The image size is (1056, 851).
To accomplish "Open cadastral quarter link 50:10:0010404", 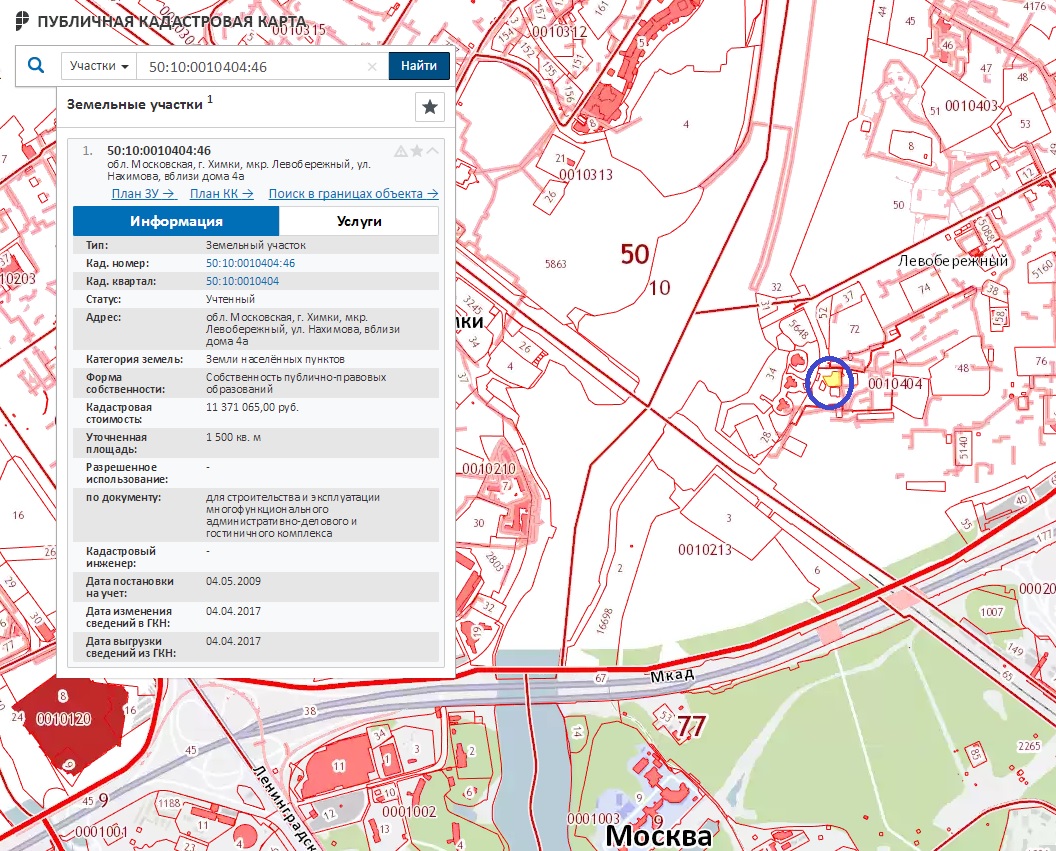I will (242, 281).
